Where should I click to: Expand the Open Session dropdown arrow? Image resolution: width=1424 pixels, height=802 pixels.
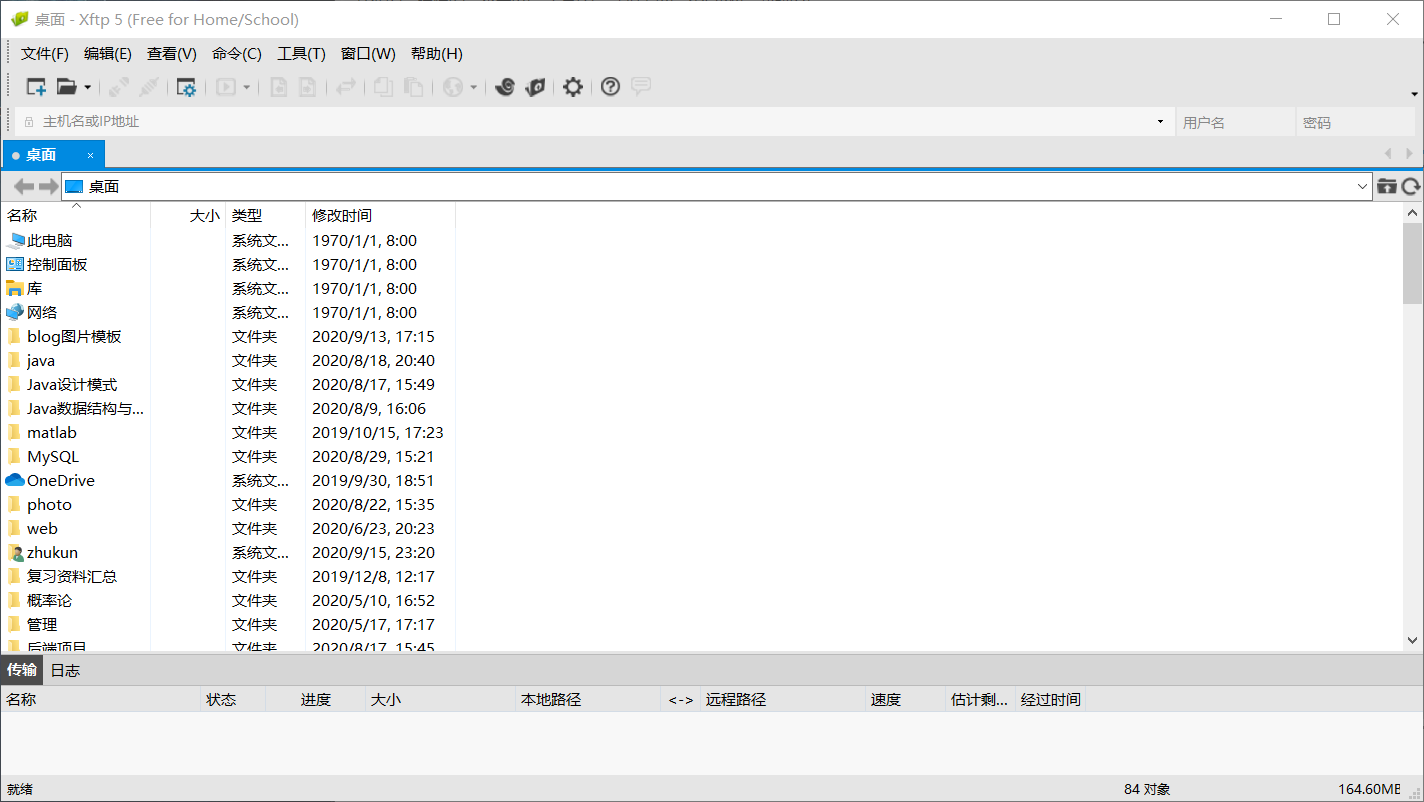(x=87, y=88)
